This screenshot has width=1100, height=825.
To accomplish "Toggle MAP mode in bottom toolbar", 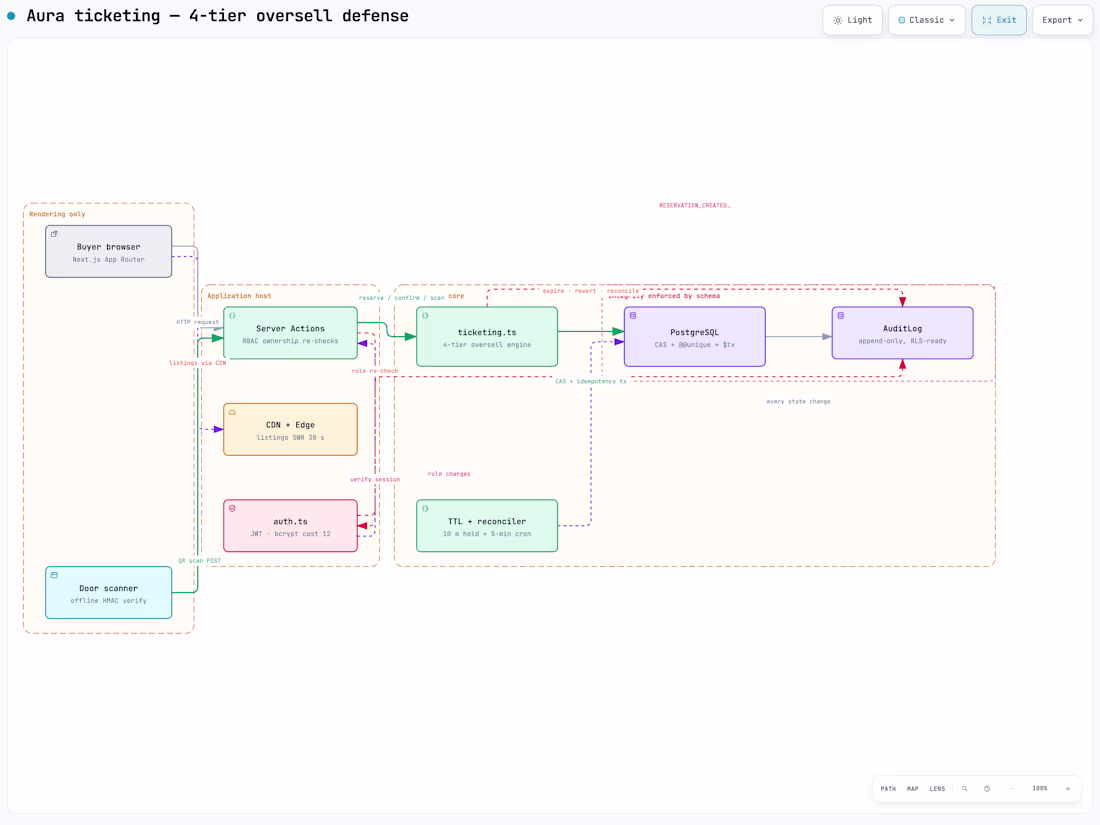I will tap(913, 789).
